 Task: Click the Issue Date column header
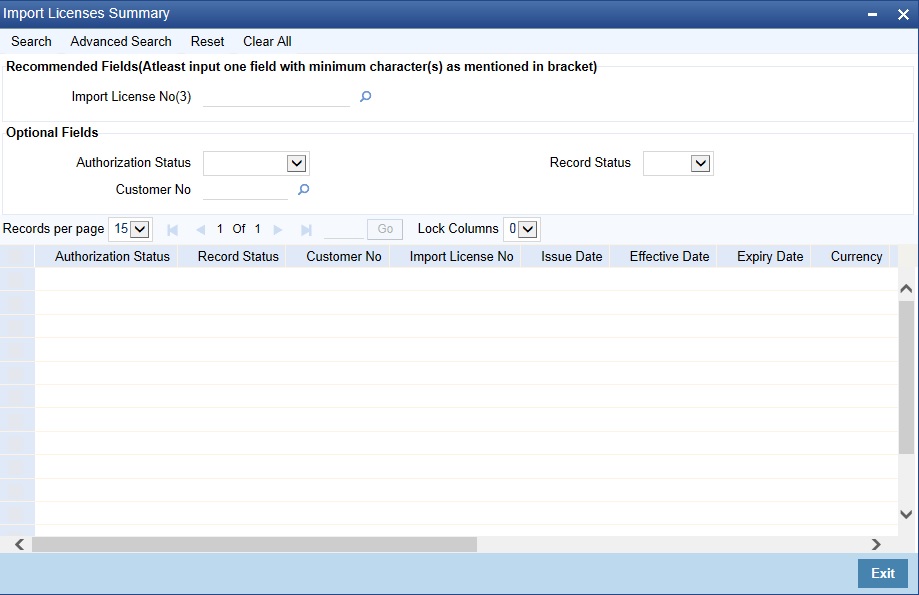coord(566,257)
